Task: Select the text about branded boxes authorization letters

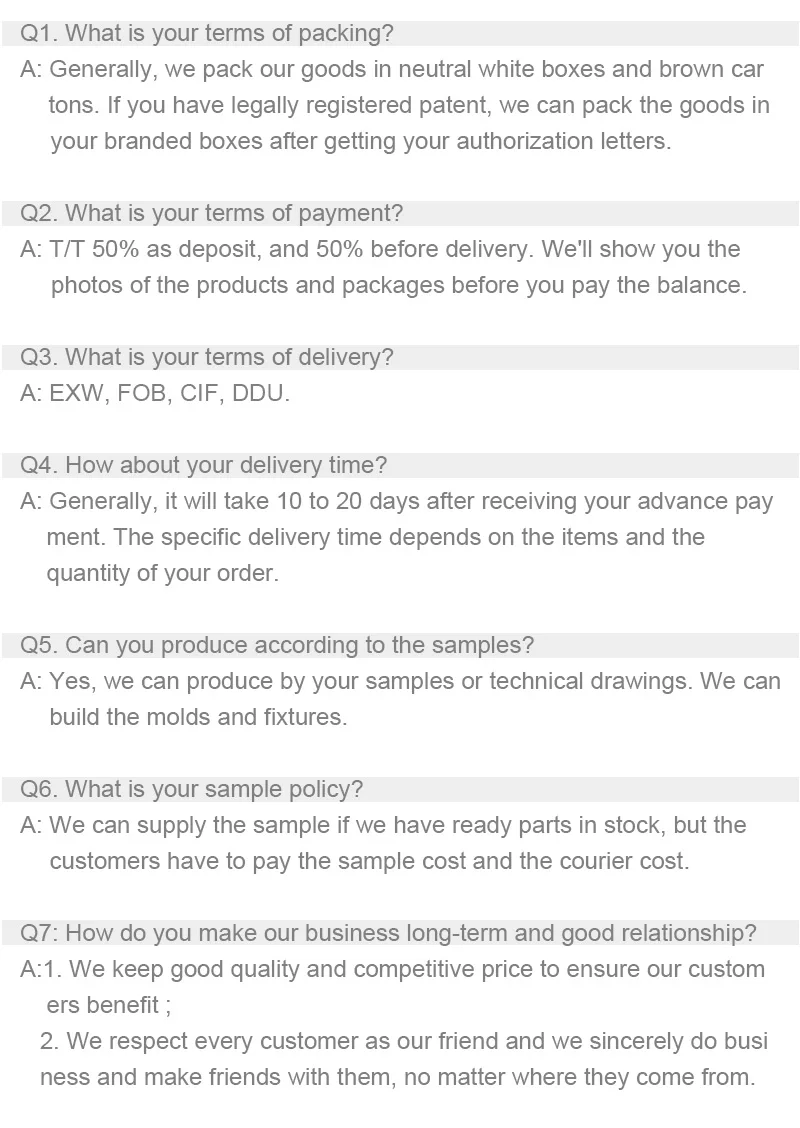Action: [x=360, y=142]
